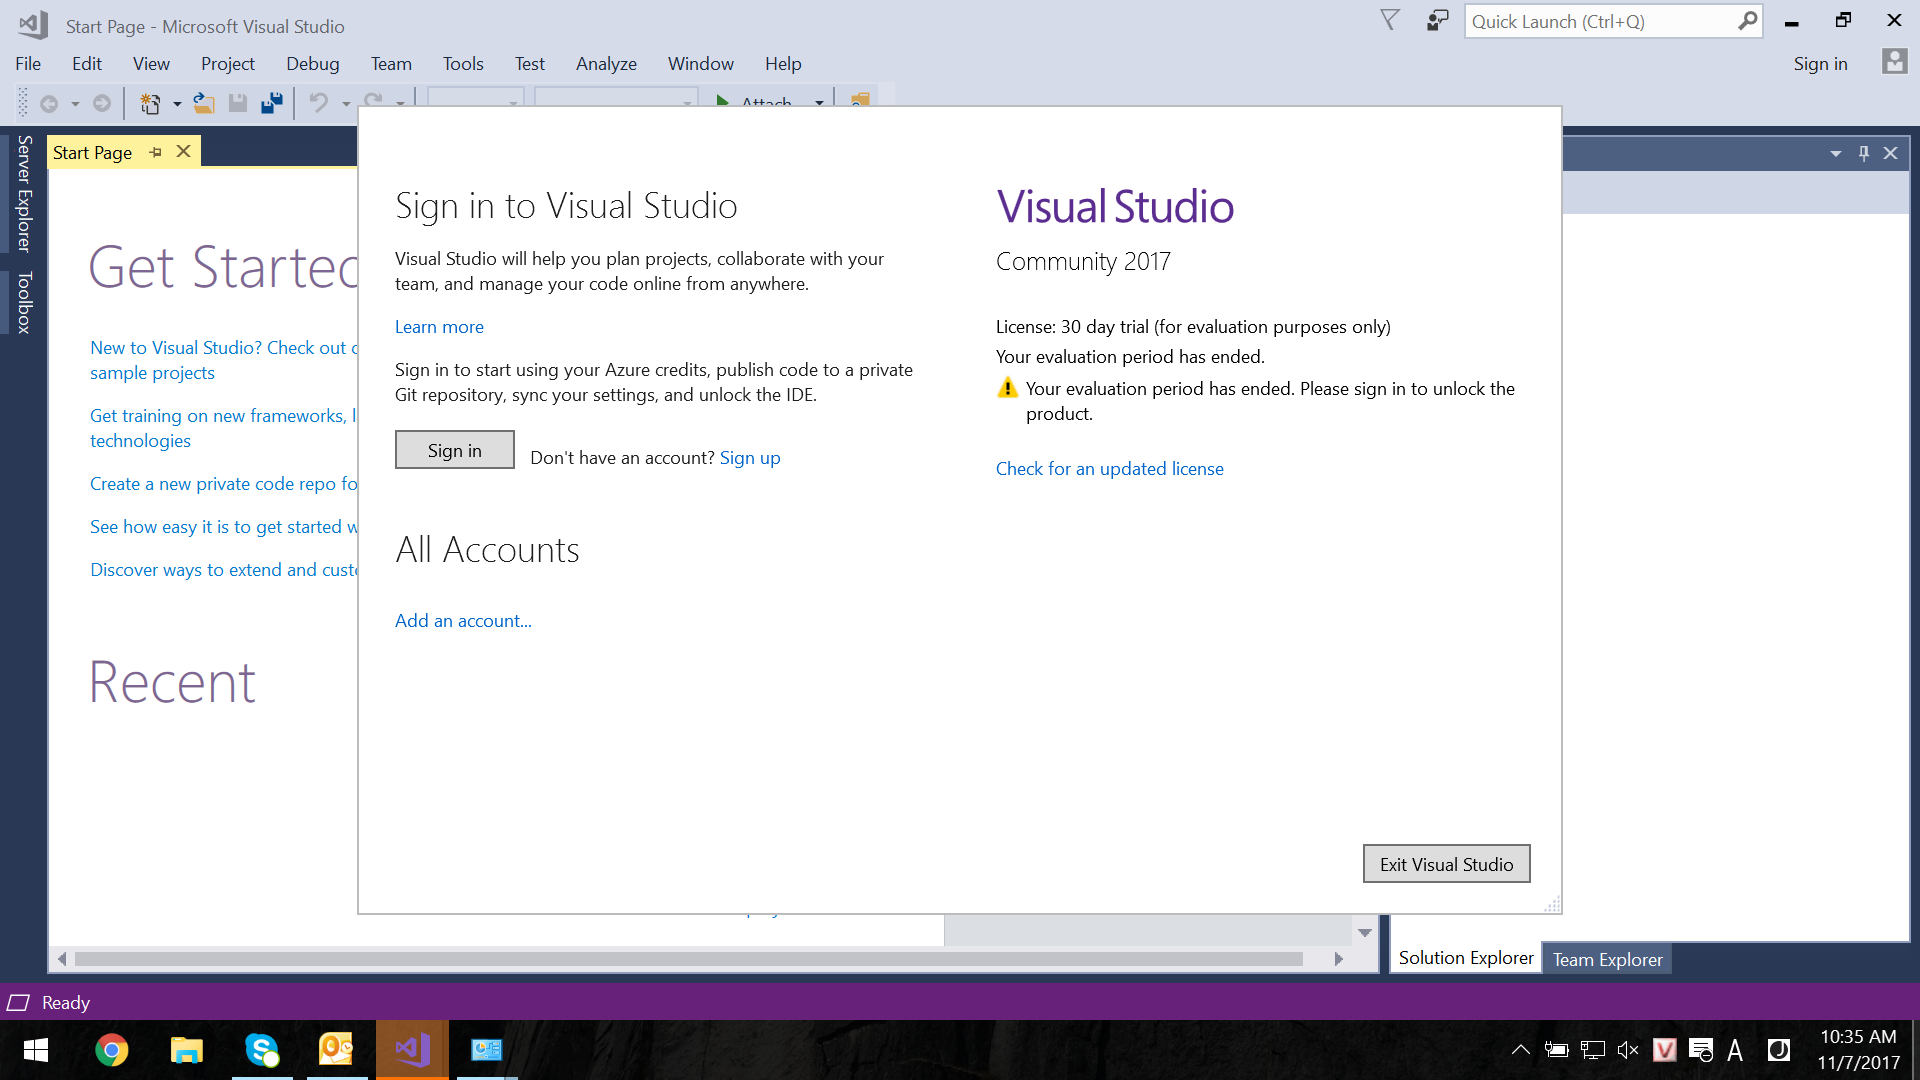Open the Help menu
Image resolution: width=1920 pixels, height=1080 pixels.
point(783,63)
